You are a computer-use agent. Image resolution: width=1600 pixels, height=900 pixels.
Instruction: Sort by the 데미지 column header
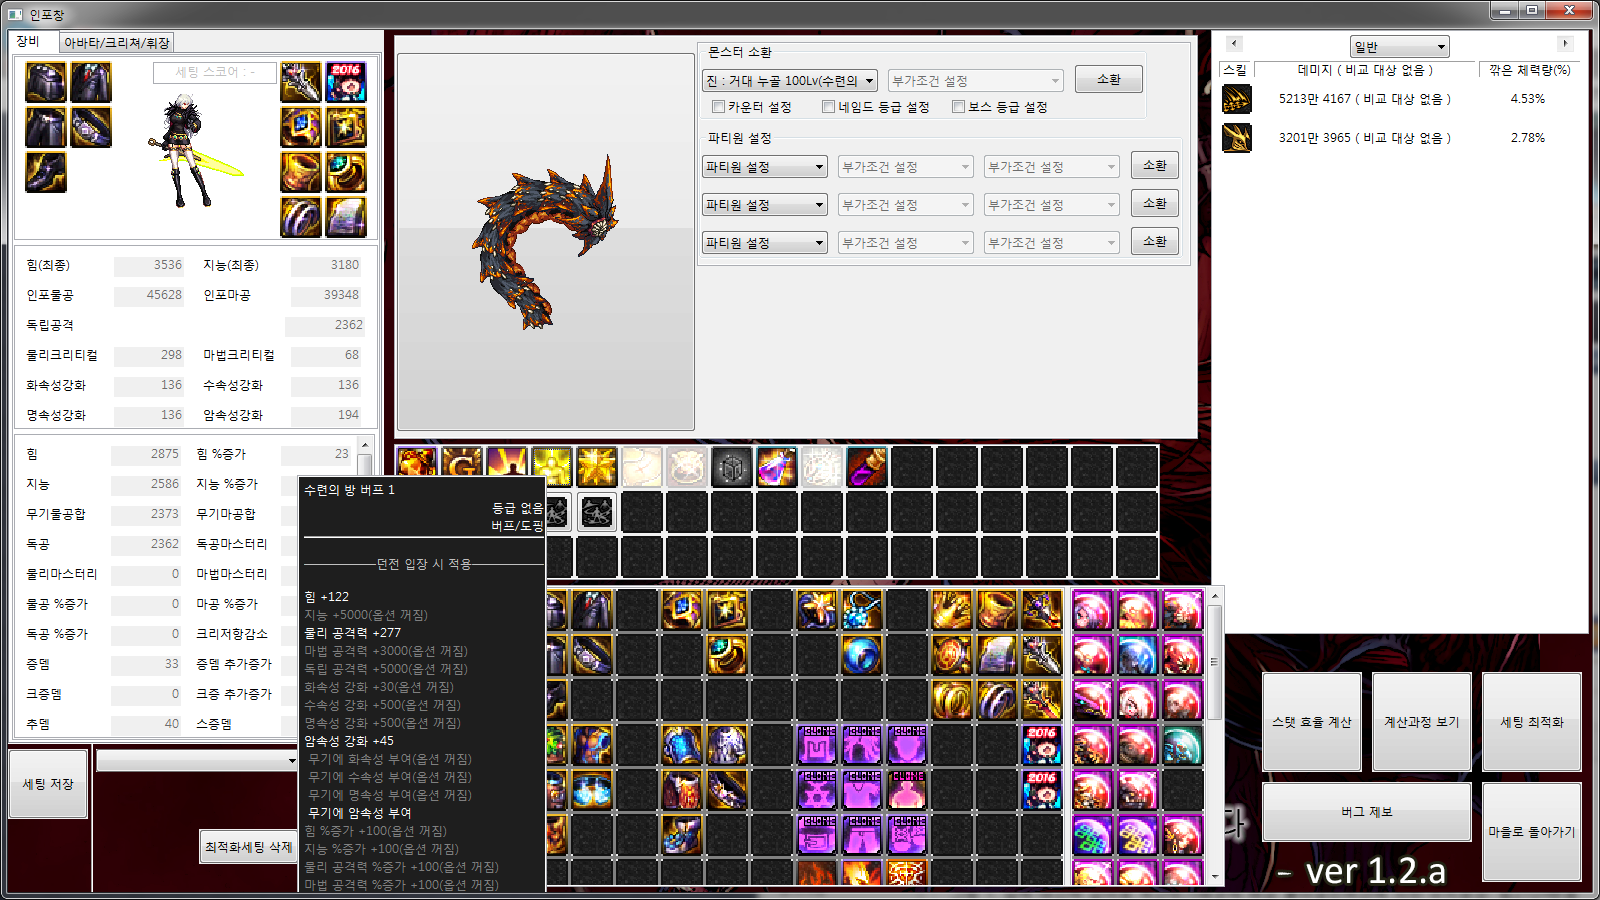1364,70
